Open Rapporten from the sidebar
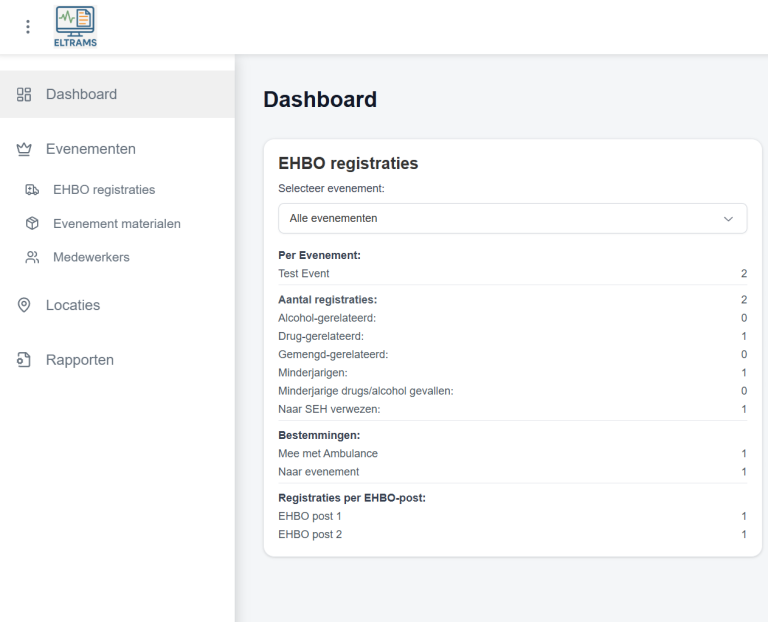 pos(80,360)
